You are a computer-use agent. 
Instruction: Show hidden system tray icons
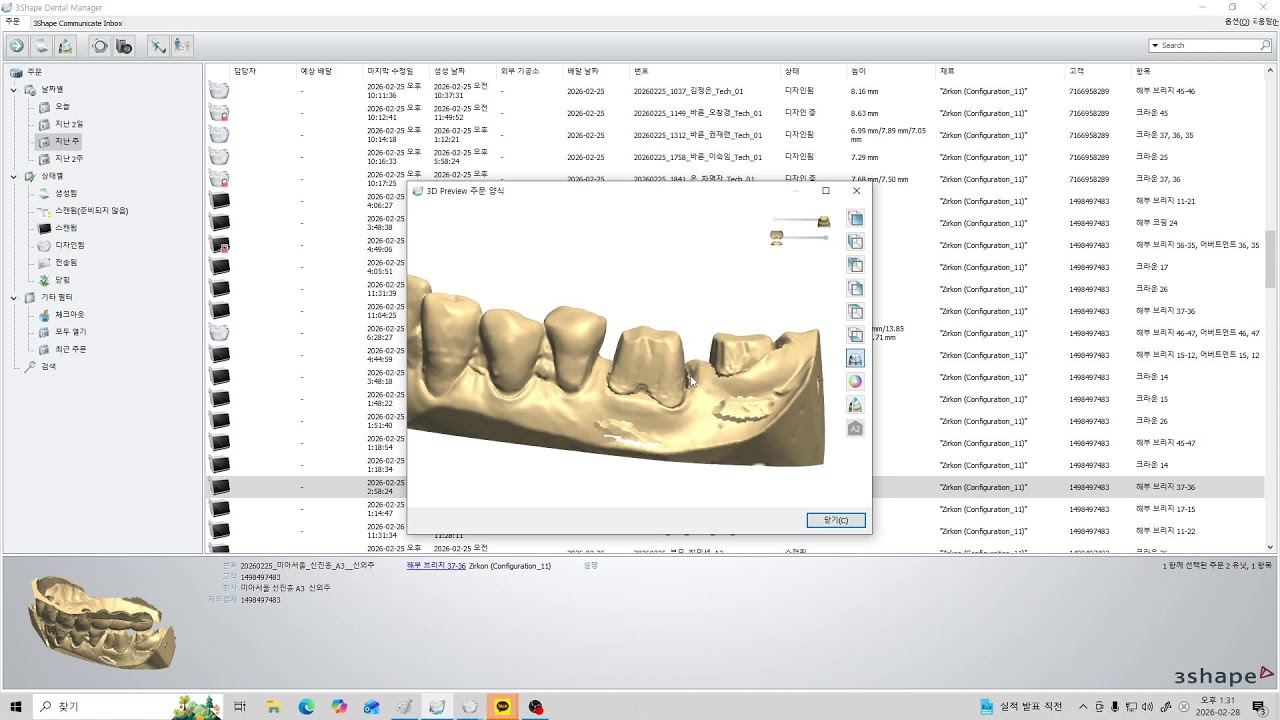1082,707
